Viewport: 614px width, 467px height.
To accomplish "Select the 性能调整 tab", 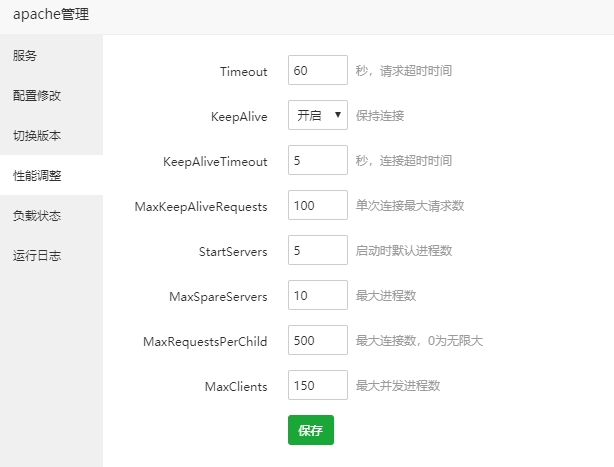I will (51, 175).
